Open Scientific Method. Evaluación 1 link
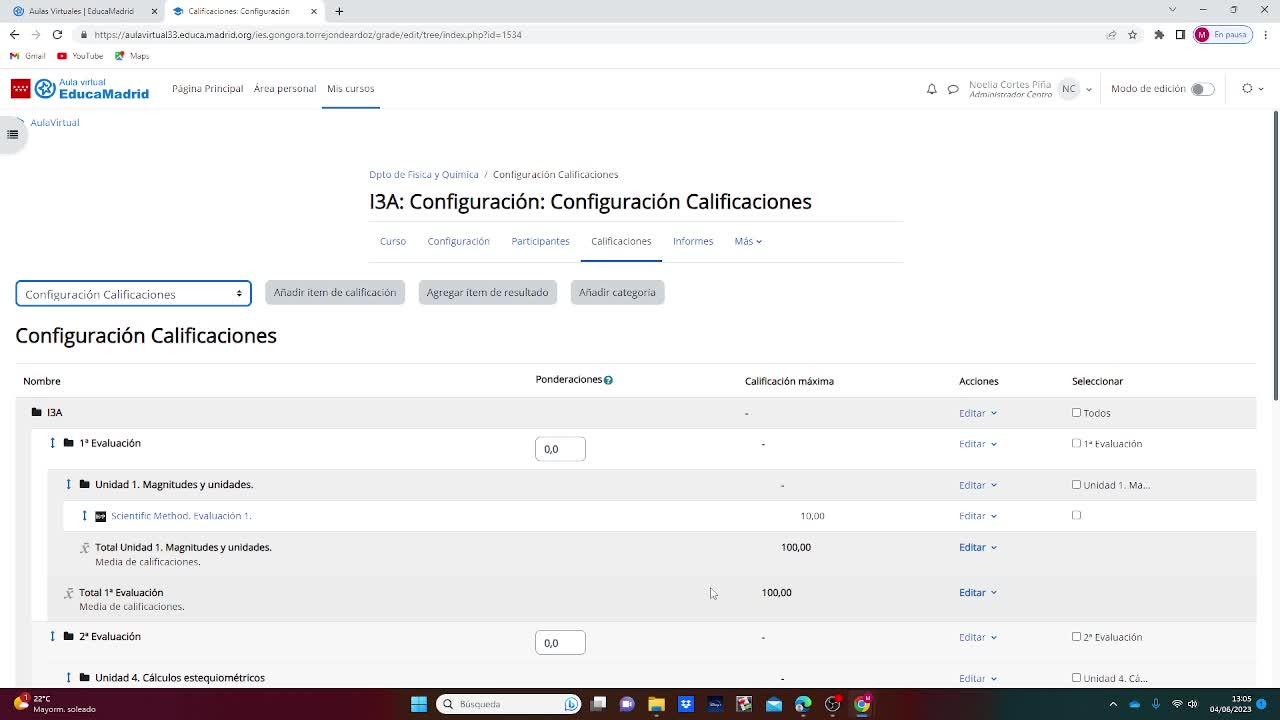 [181, 516]
